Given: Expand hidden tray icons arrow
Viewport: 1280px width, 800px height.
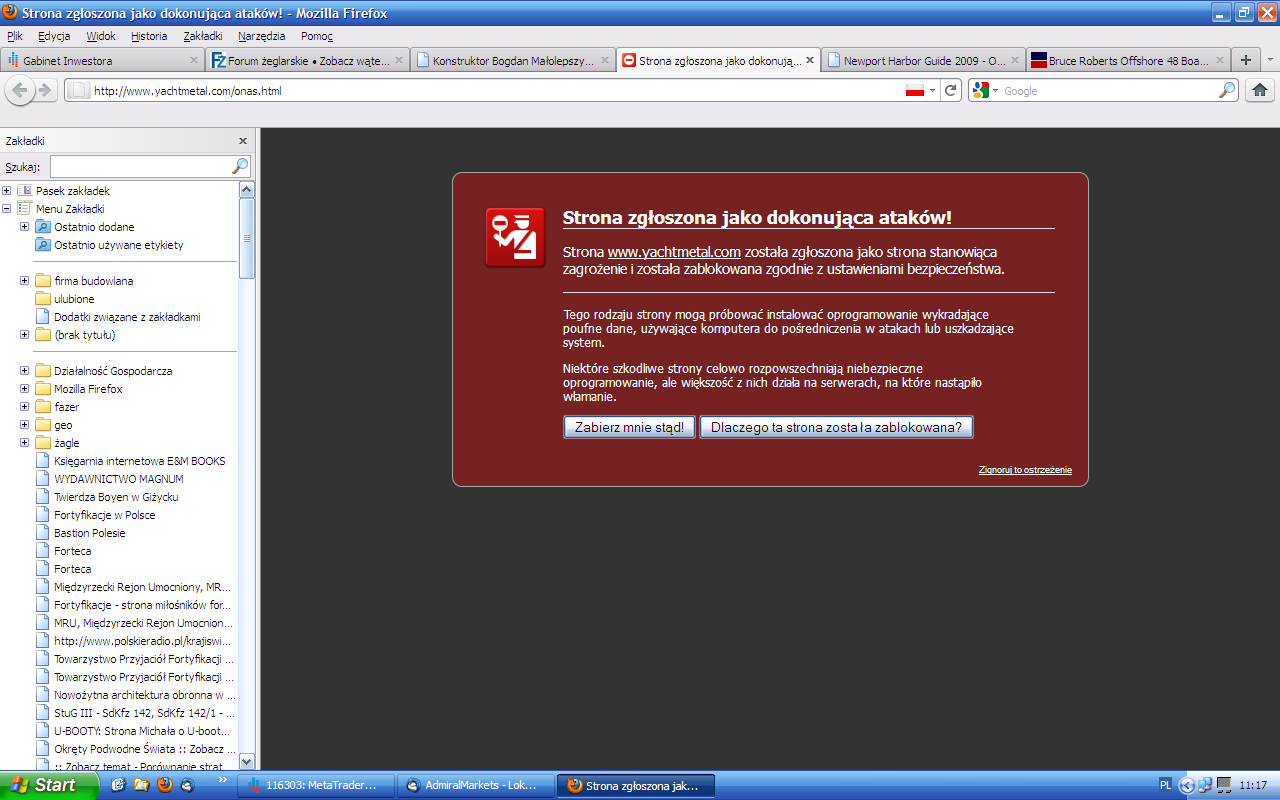Looking at the screenshot, I should [x=1187, y=785].
